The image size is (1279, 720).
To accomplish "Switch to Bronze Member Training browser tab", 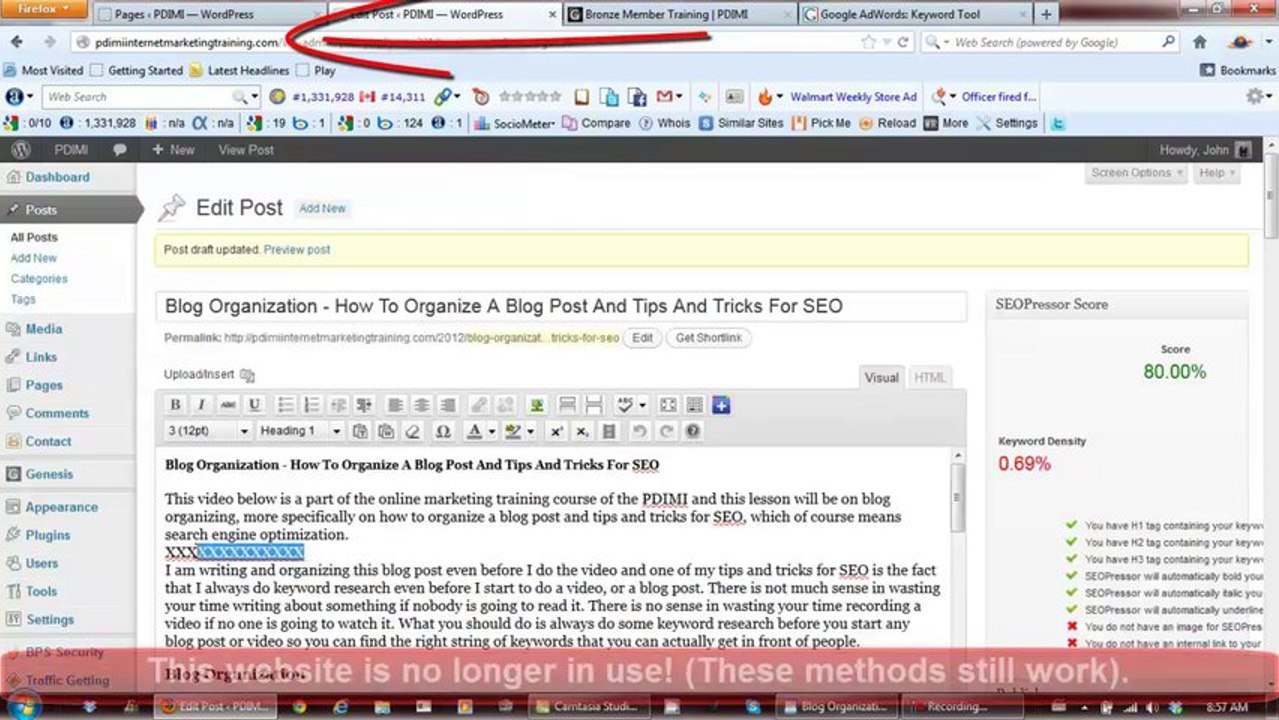I will pos(680,14).
